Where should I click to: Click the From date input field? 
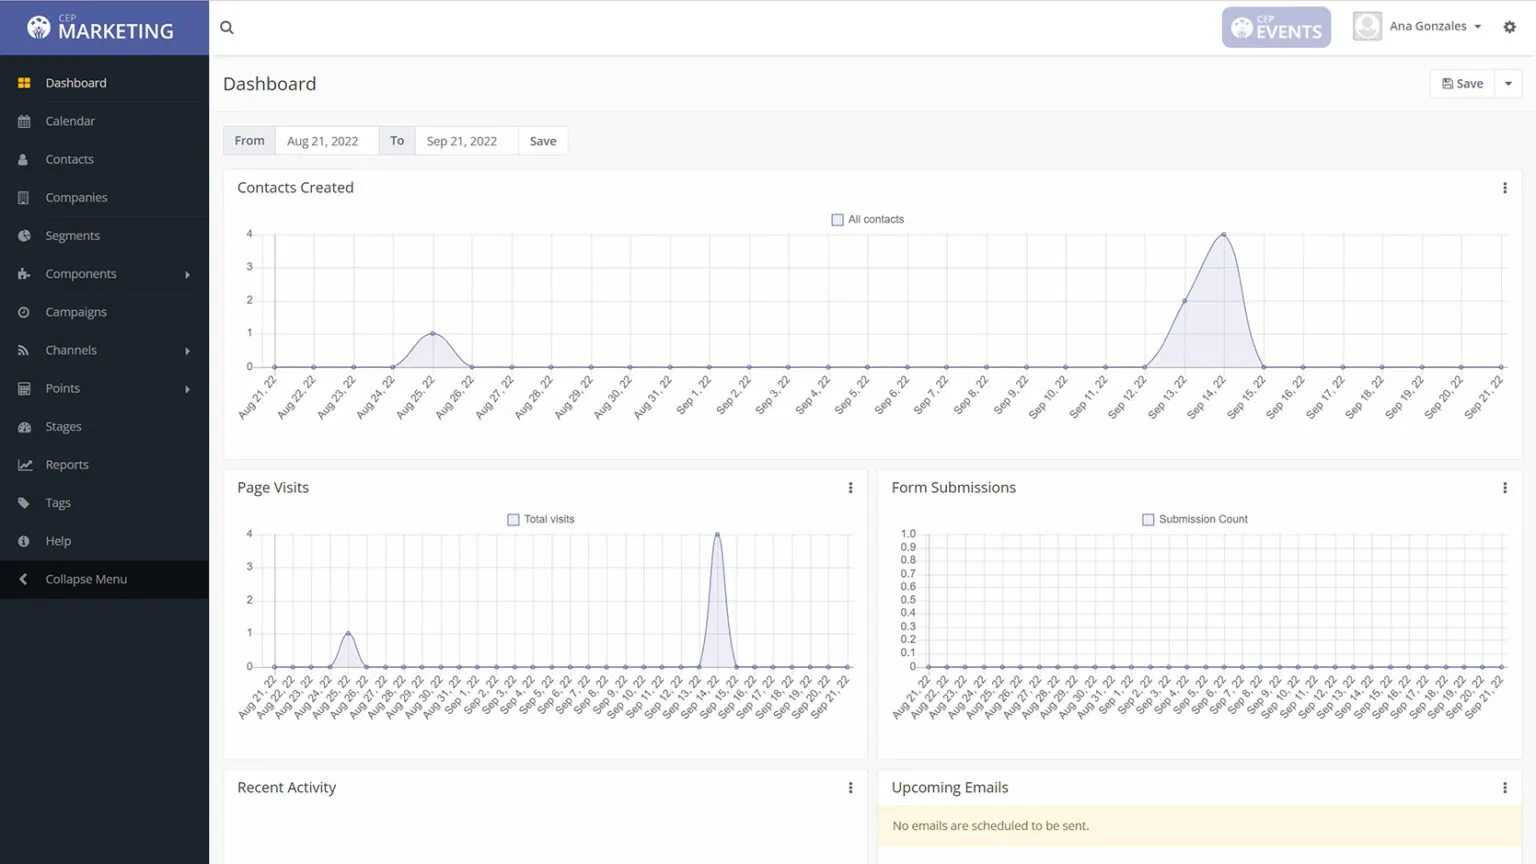point(326,141)
